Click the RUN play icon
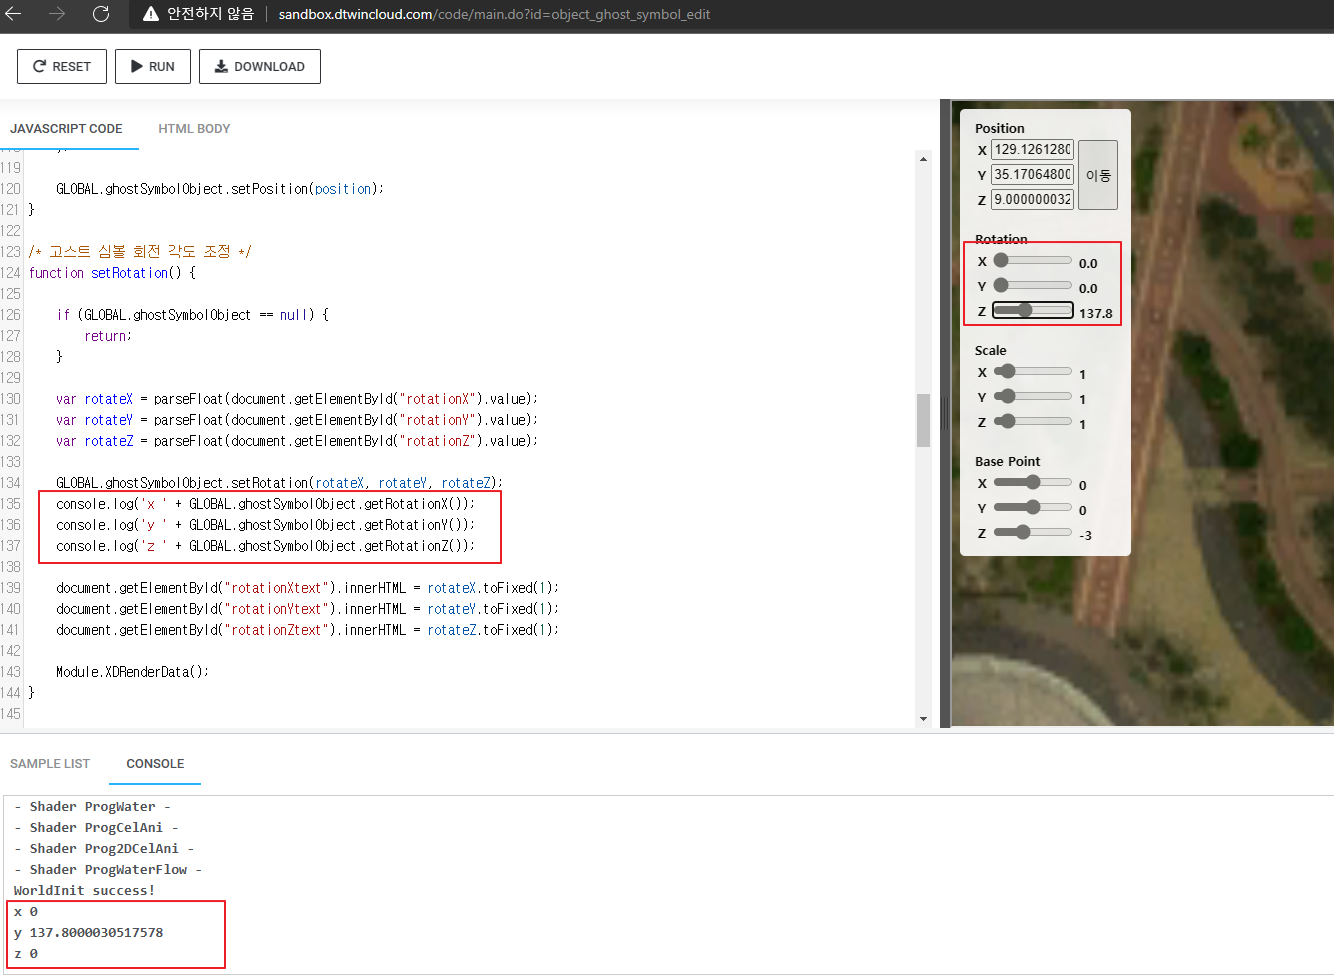The height and width of the screenshot is (976, 1334). point(135,66)
